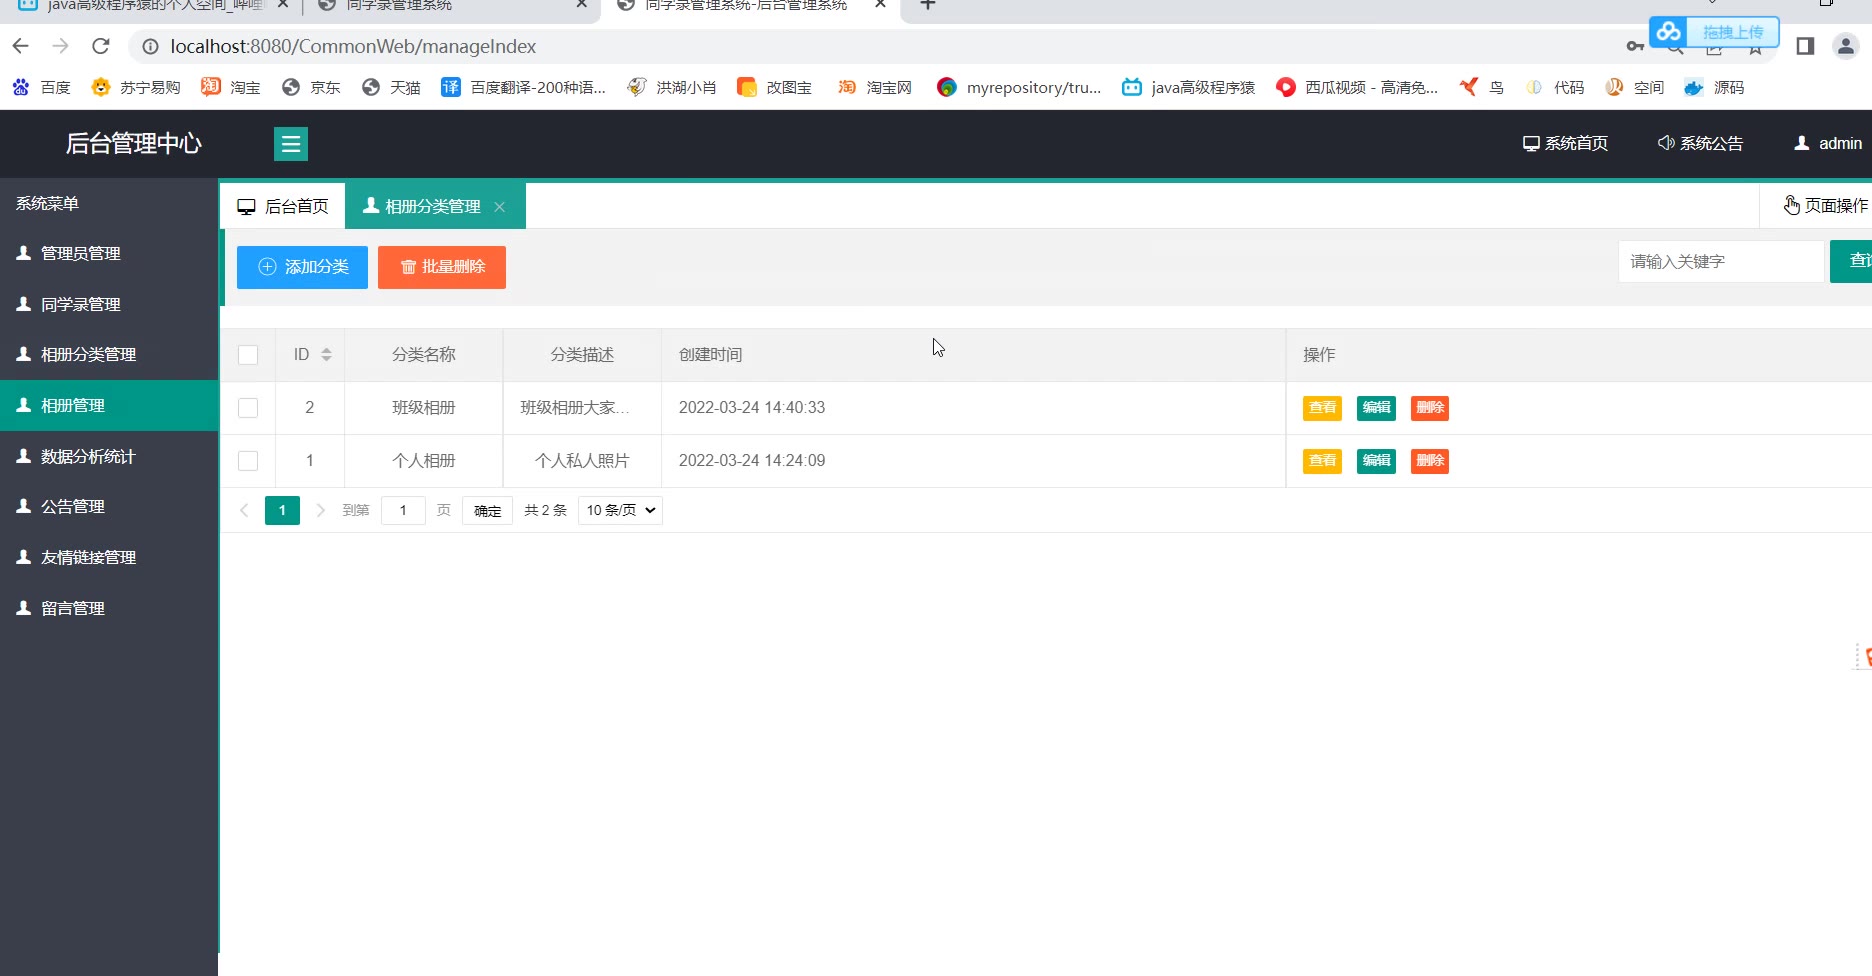Click the 批量删除 button
The height and width of the screenshot is (976, 1872).
tap(442, 267)
